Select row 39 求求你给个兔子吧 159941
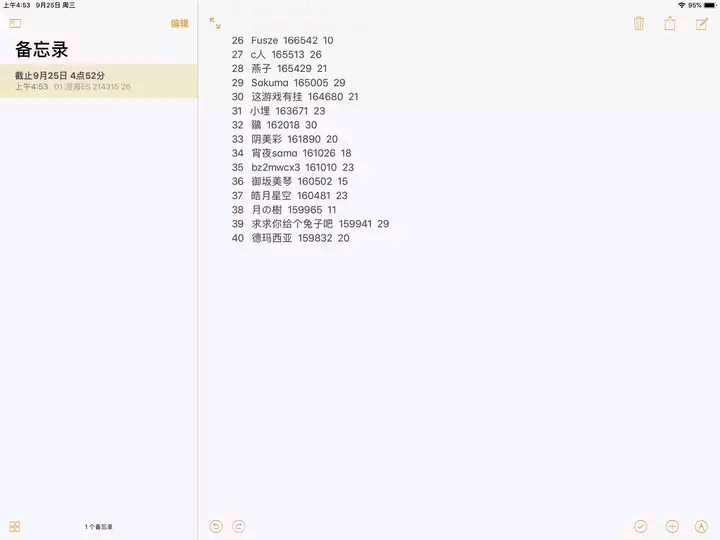This screenshot has height=540, width=720. pos(310,224)
